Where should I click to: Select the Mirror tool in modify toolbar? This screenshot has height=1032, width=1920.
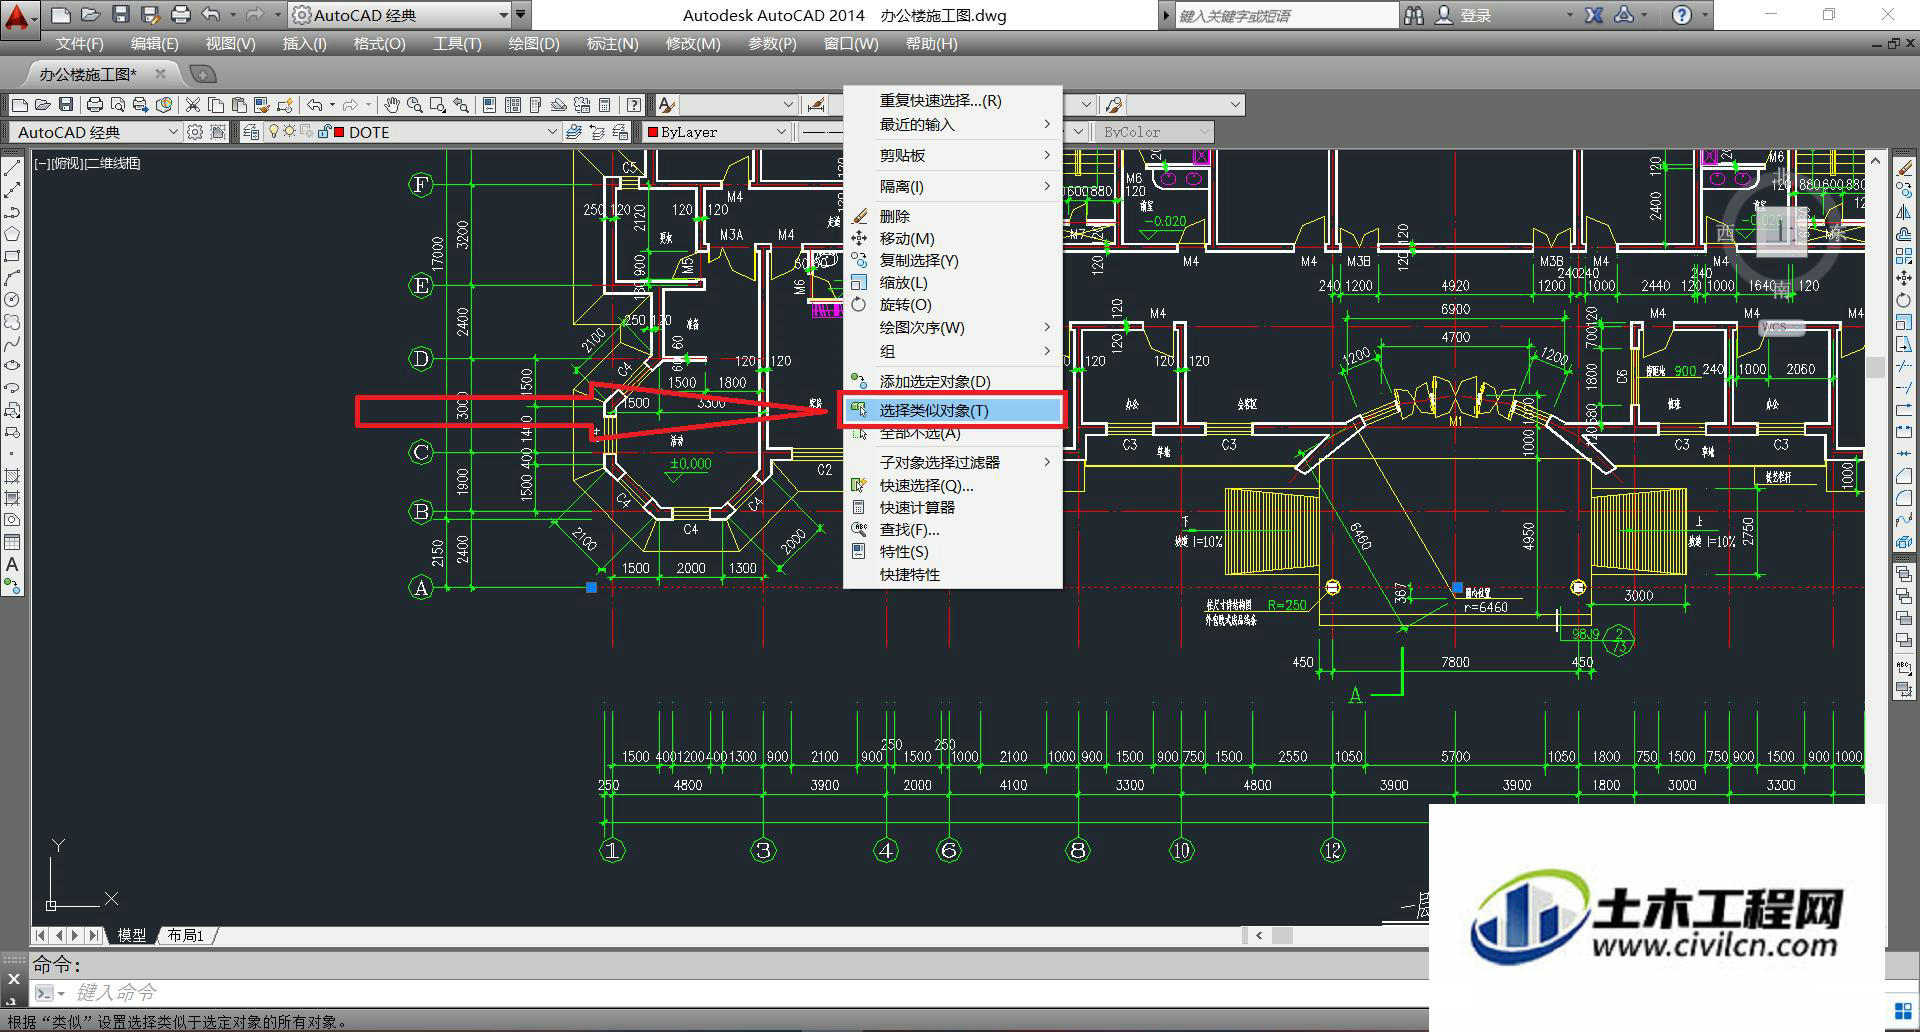pos(1904,212)
